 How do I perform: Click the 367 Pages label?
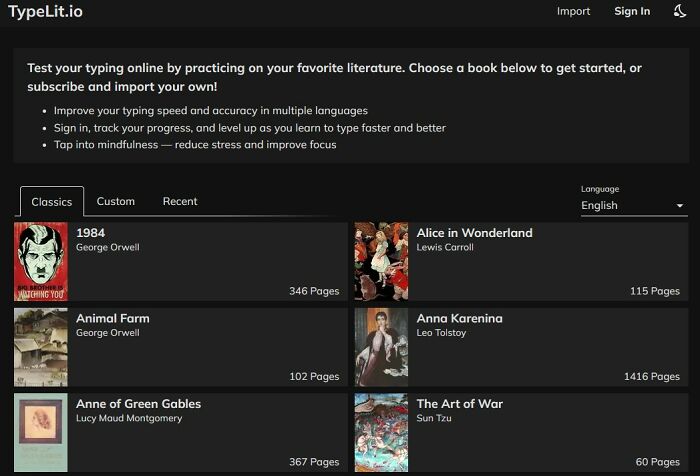[x=314, y=462]
